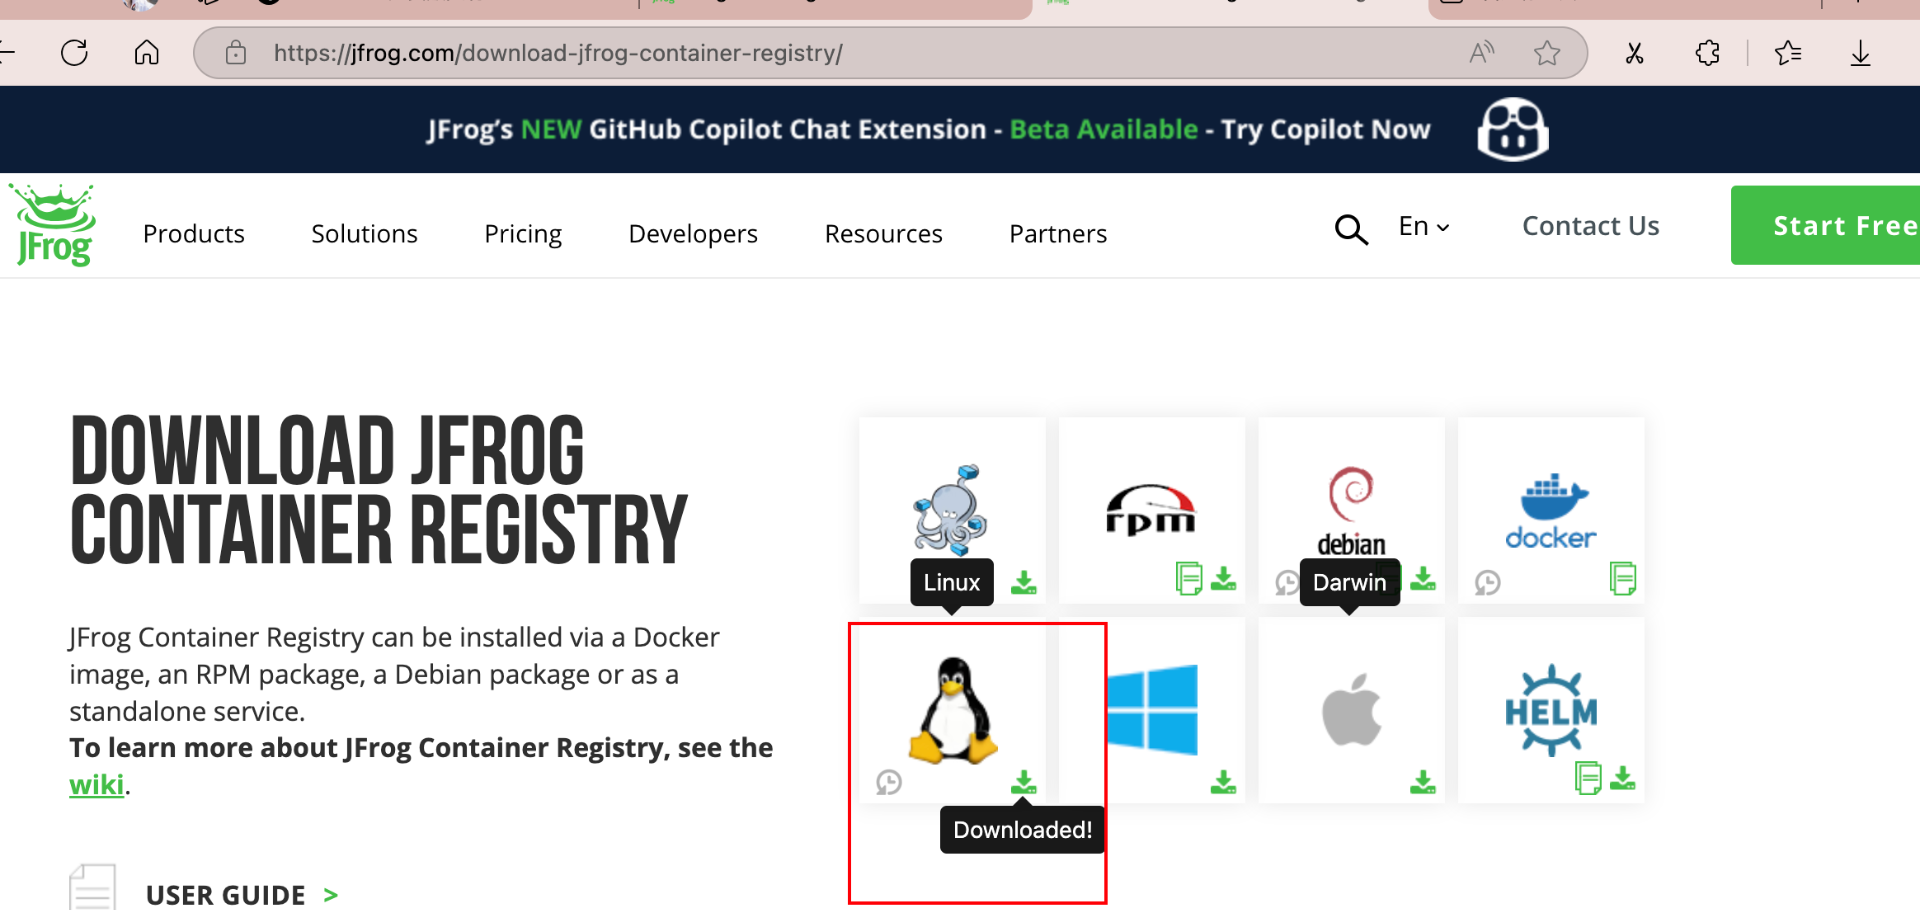The image size is (1920, 910).
Task: Open the Pricing menu item
Action: pos(523,233)
